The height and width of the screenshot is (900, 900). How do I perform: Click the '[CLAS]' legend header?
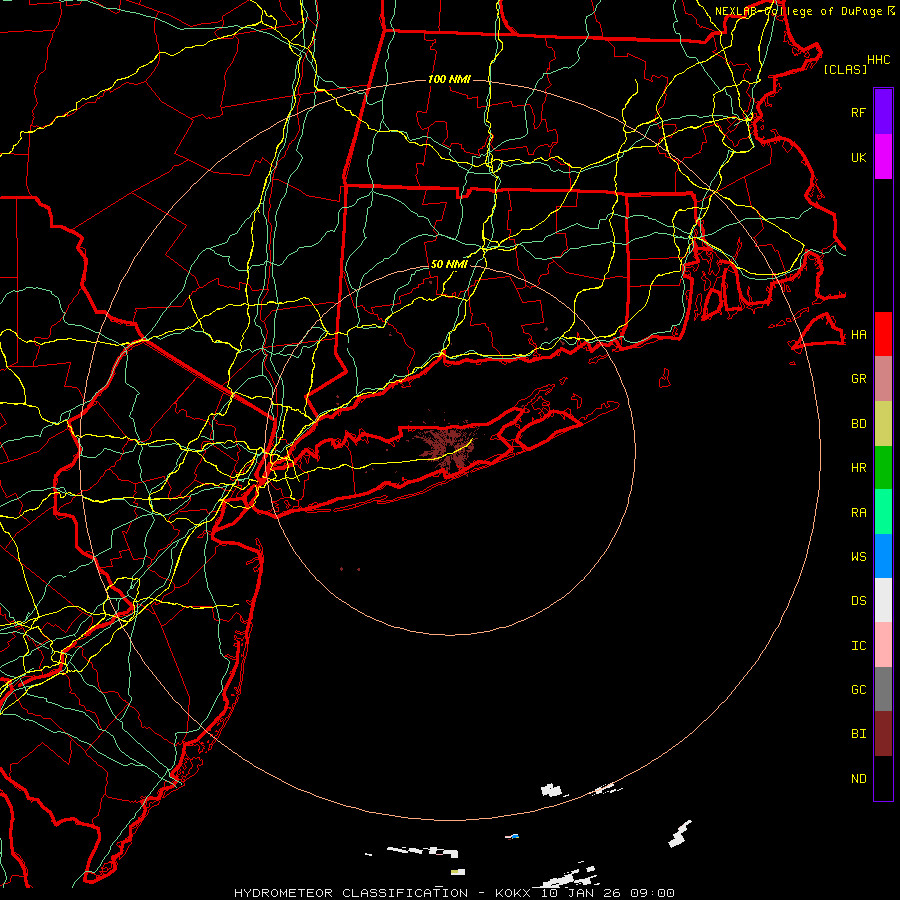845,69
